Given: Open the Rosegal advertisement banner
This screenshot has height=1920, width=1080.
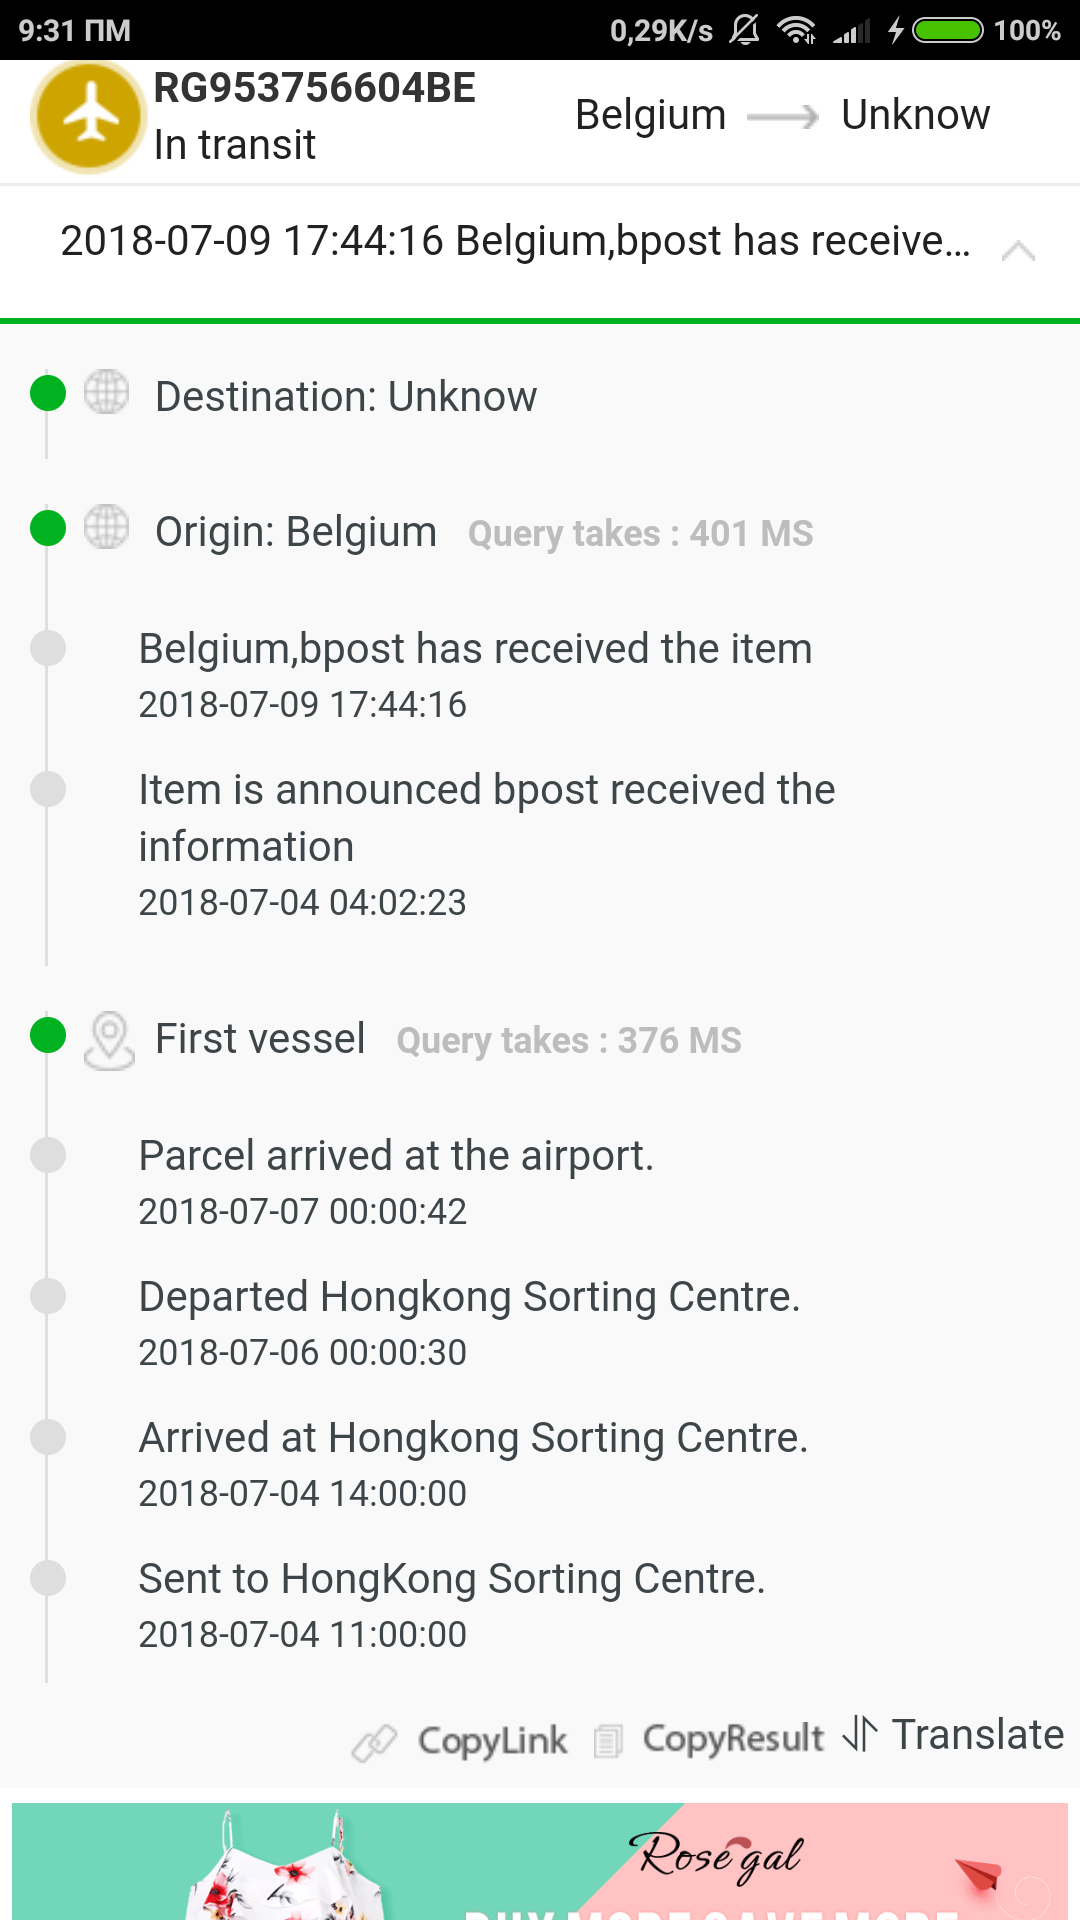Looking at the screenshot, I should pyautogui.click(x=540, y=1860).
